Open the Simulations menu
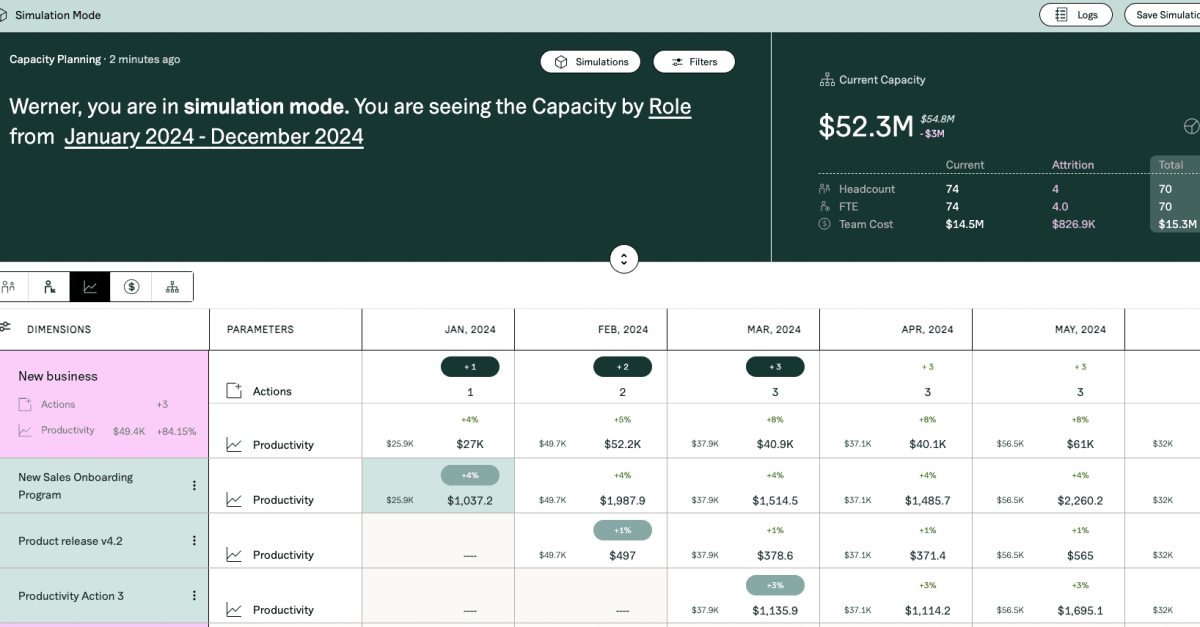The image size is (1200, 627). [591, 62]
